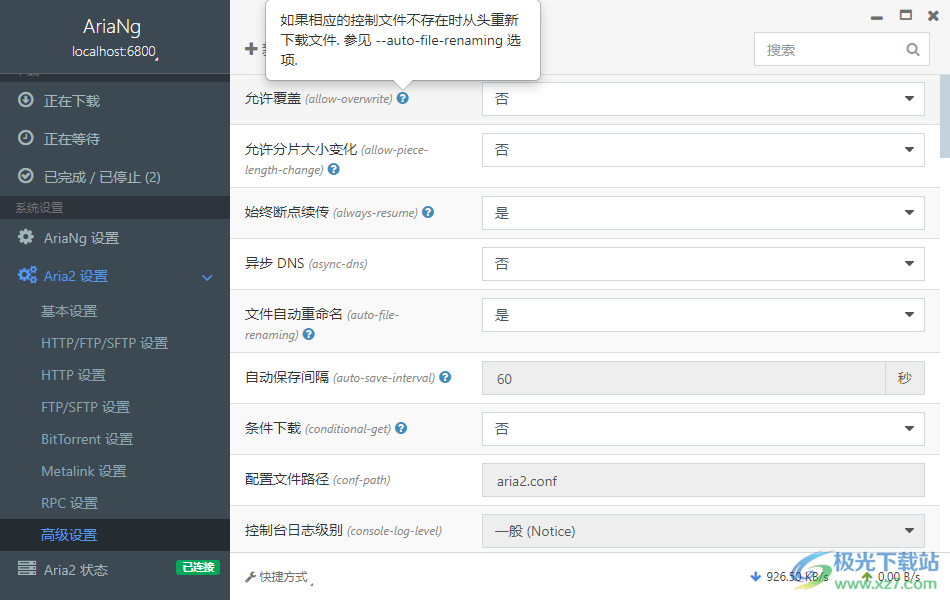Click the Aria2 settings double-gear icon
The width and height of the screenshot is (950, 600).
coord(27,275)
